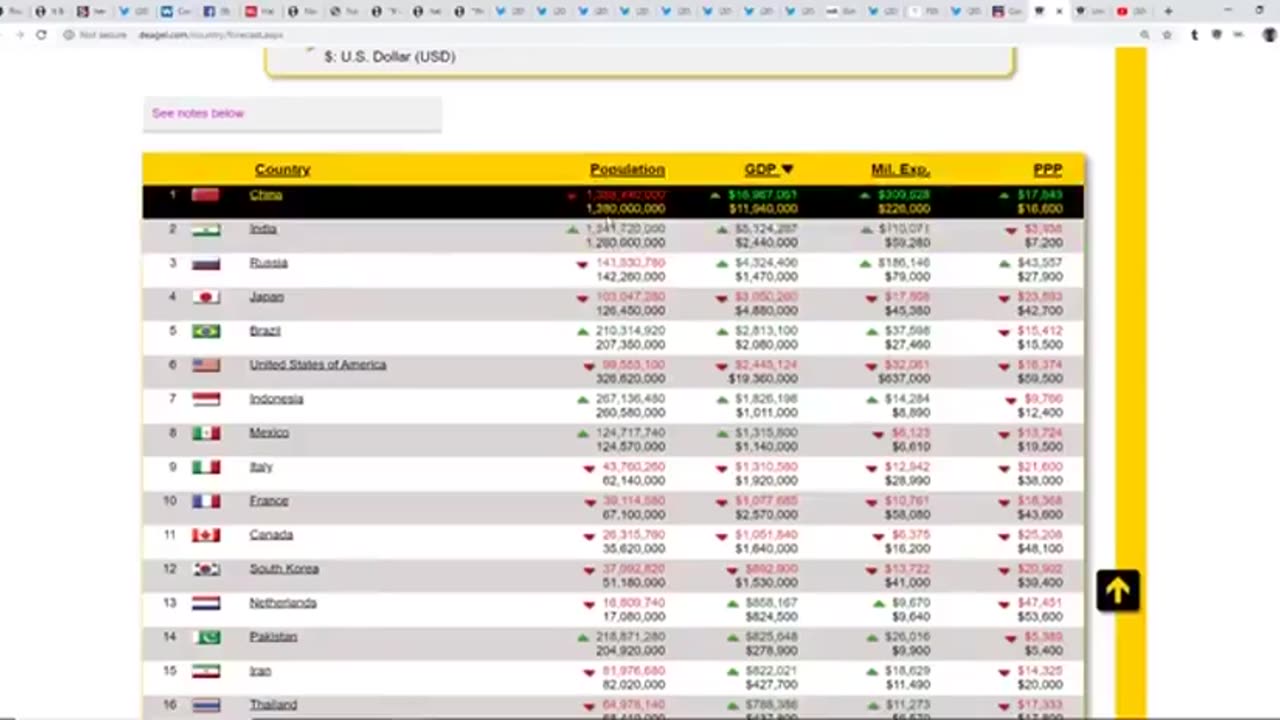
Task: Bookmark this page with the star icon
Action: [x=1167, y=34]
